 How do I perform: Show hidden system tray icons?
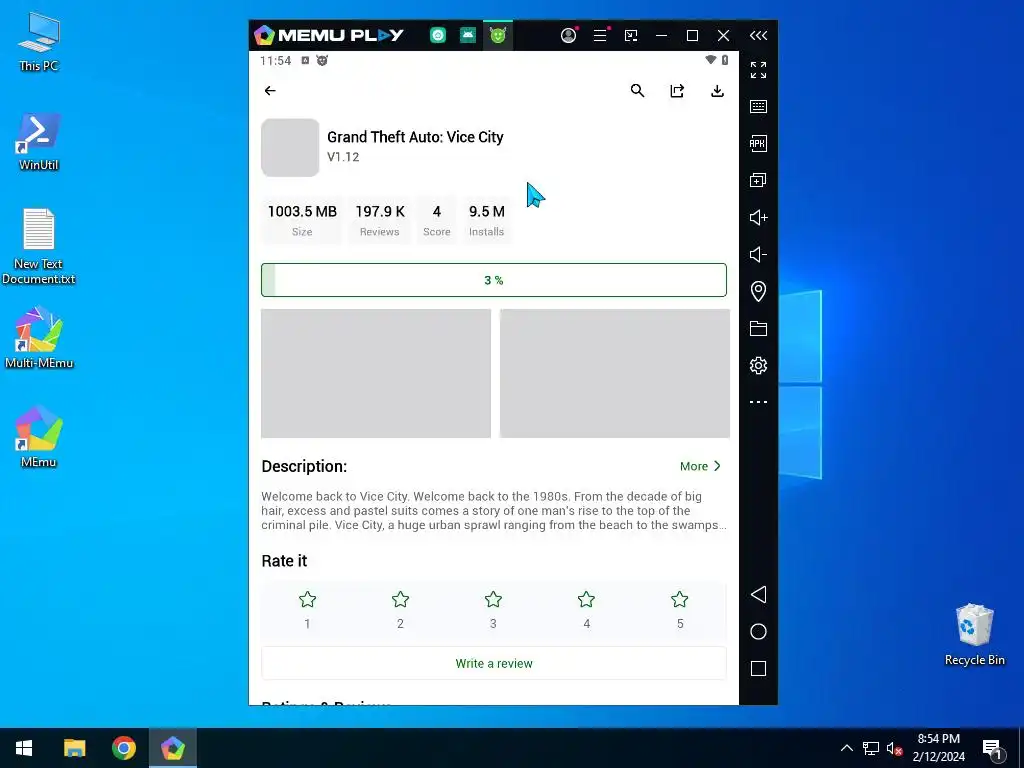point(846,748)
